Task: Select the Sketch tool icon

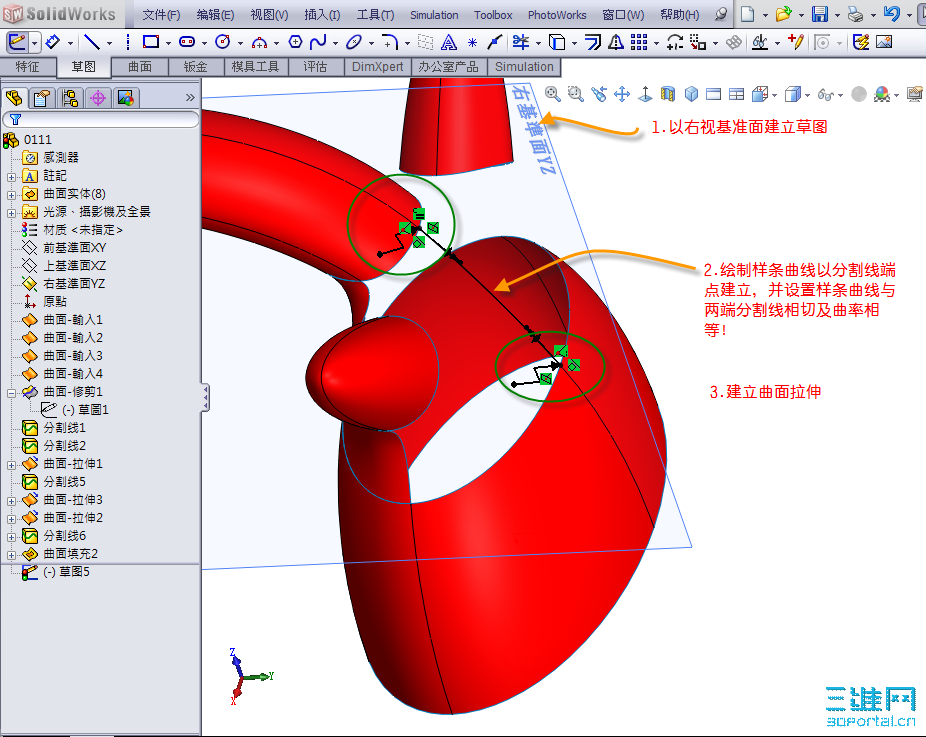Action: [x=17, y=42]
